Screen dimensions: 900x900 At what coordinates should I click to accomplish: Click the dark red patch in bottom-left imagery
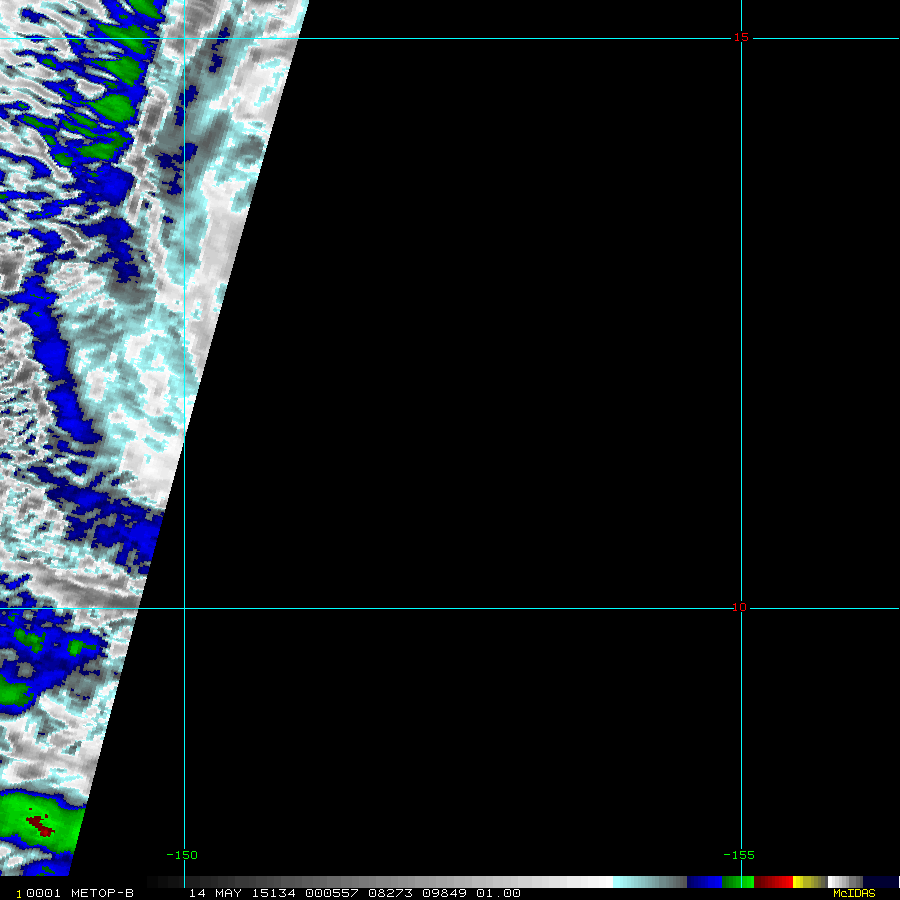coord(40,825)
